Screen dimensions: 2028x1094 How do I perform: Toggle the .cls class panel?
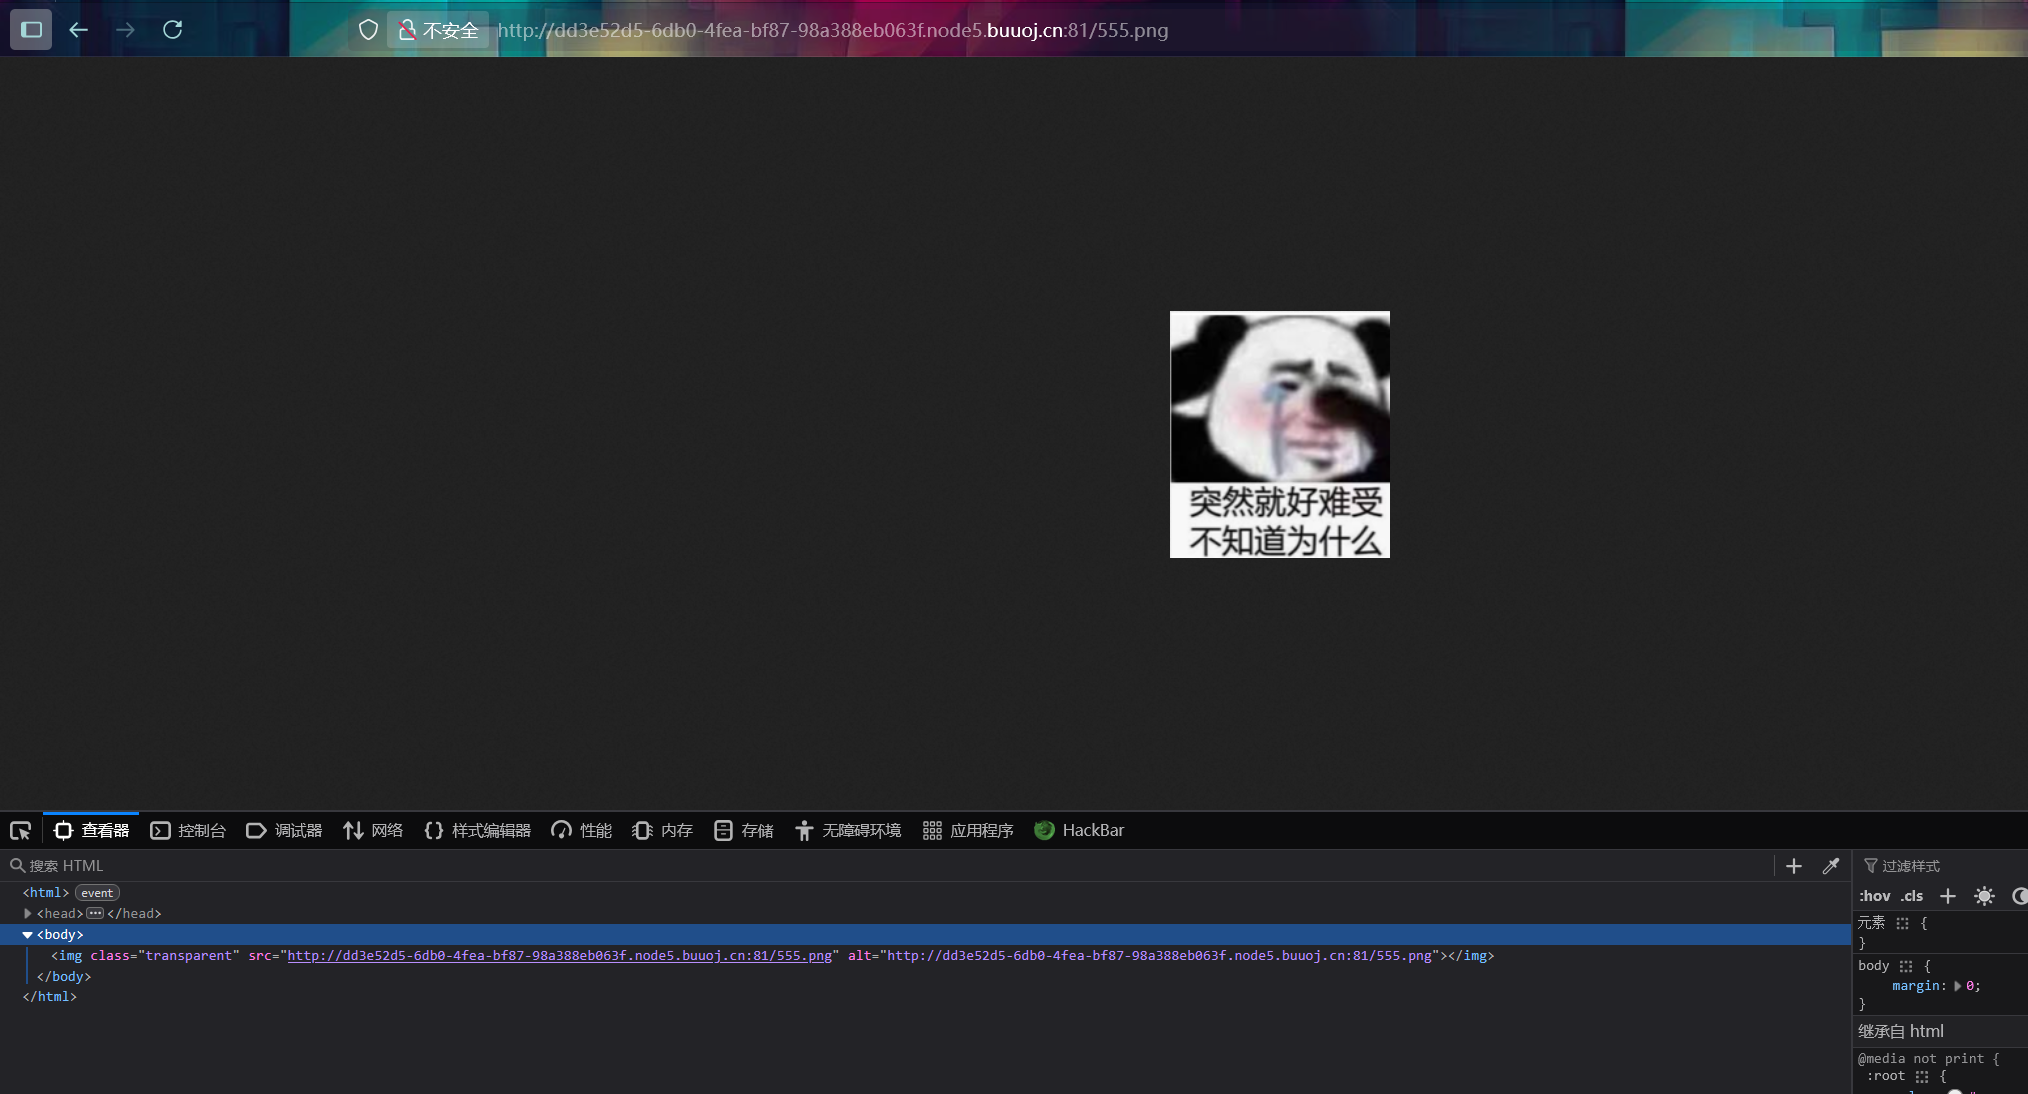pyautogui.click(x=1912, y=896)
